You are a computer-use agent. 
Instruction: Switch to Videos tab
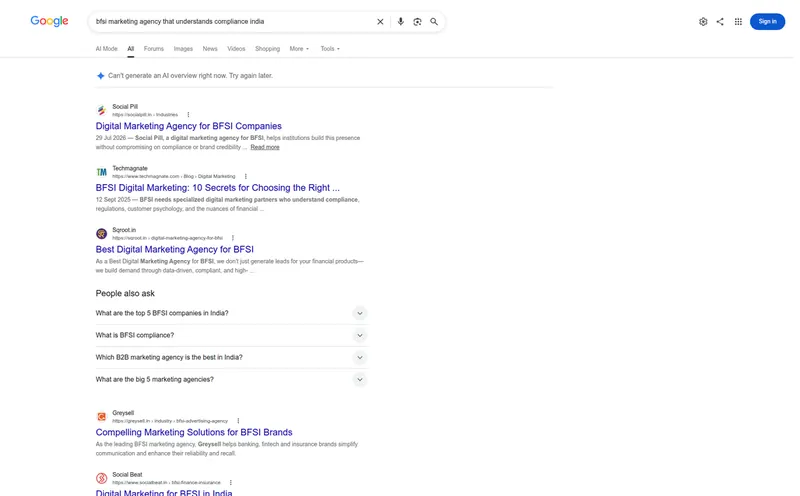(x=236, y=49)
